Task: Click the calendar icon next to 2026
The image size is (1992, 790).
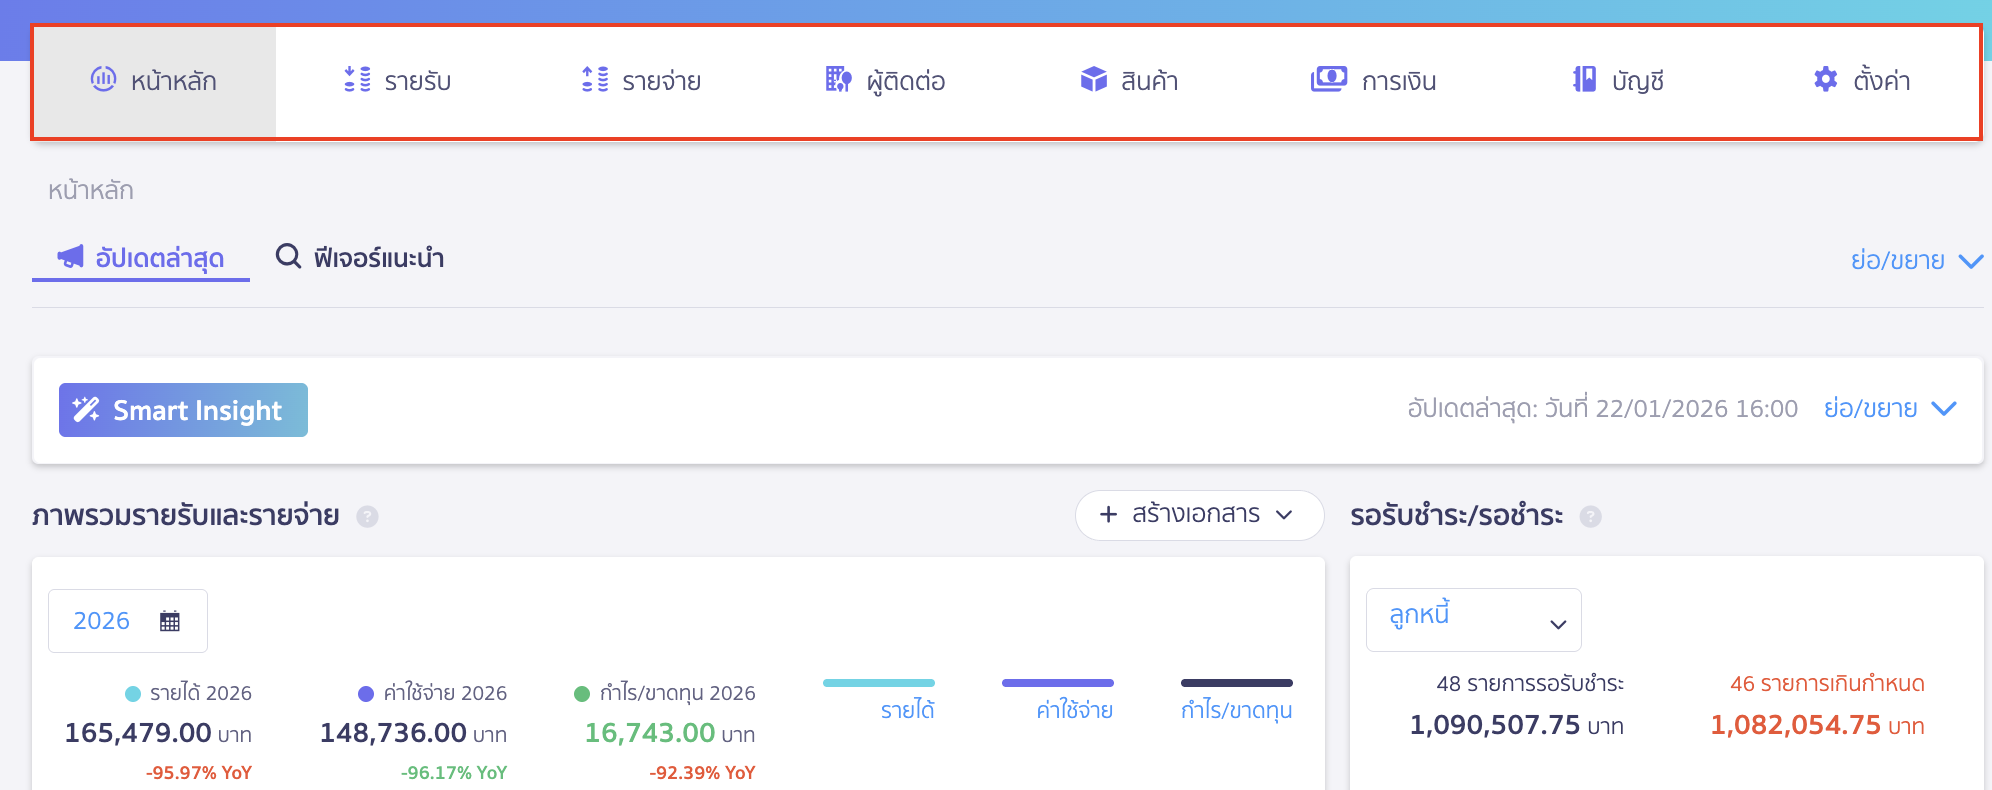Action: click(x=170, y=621)
